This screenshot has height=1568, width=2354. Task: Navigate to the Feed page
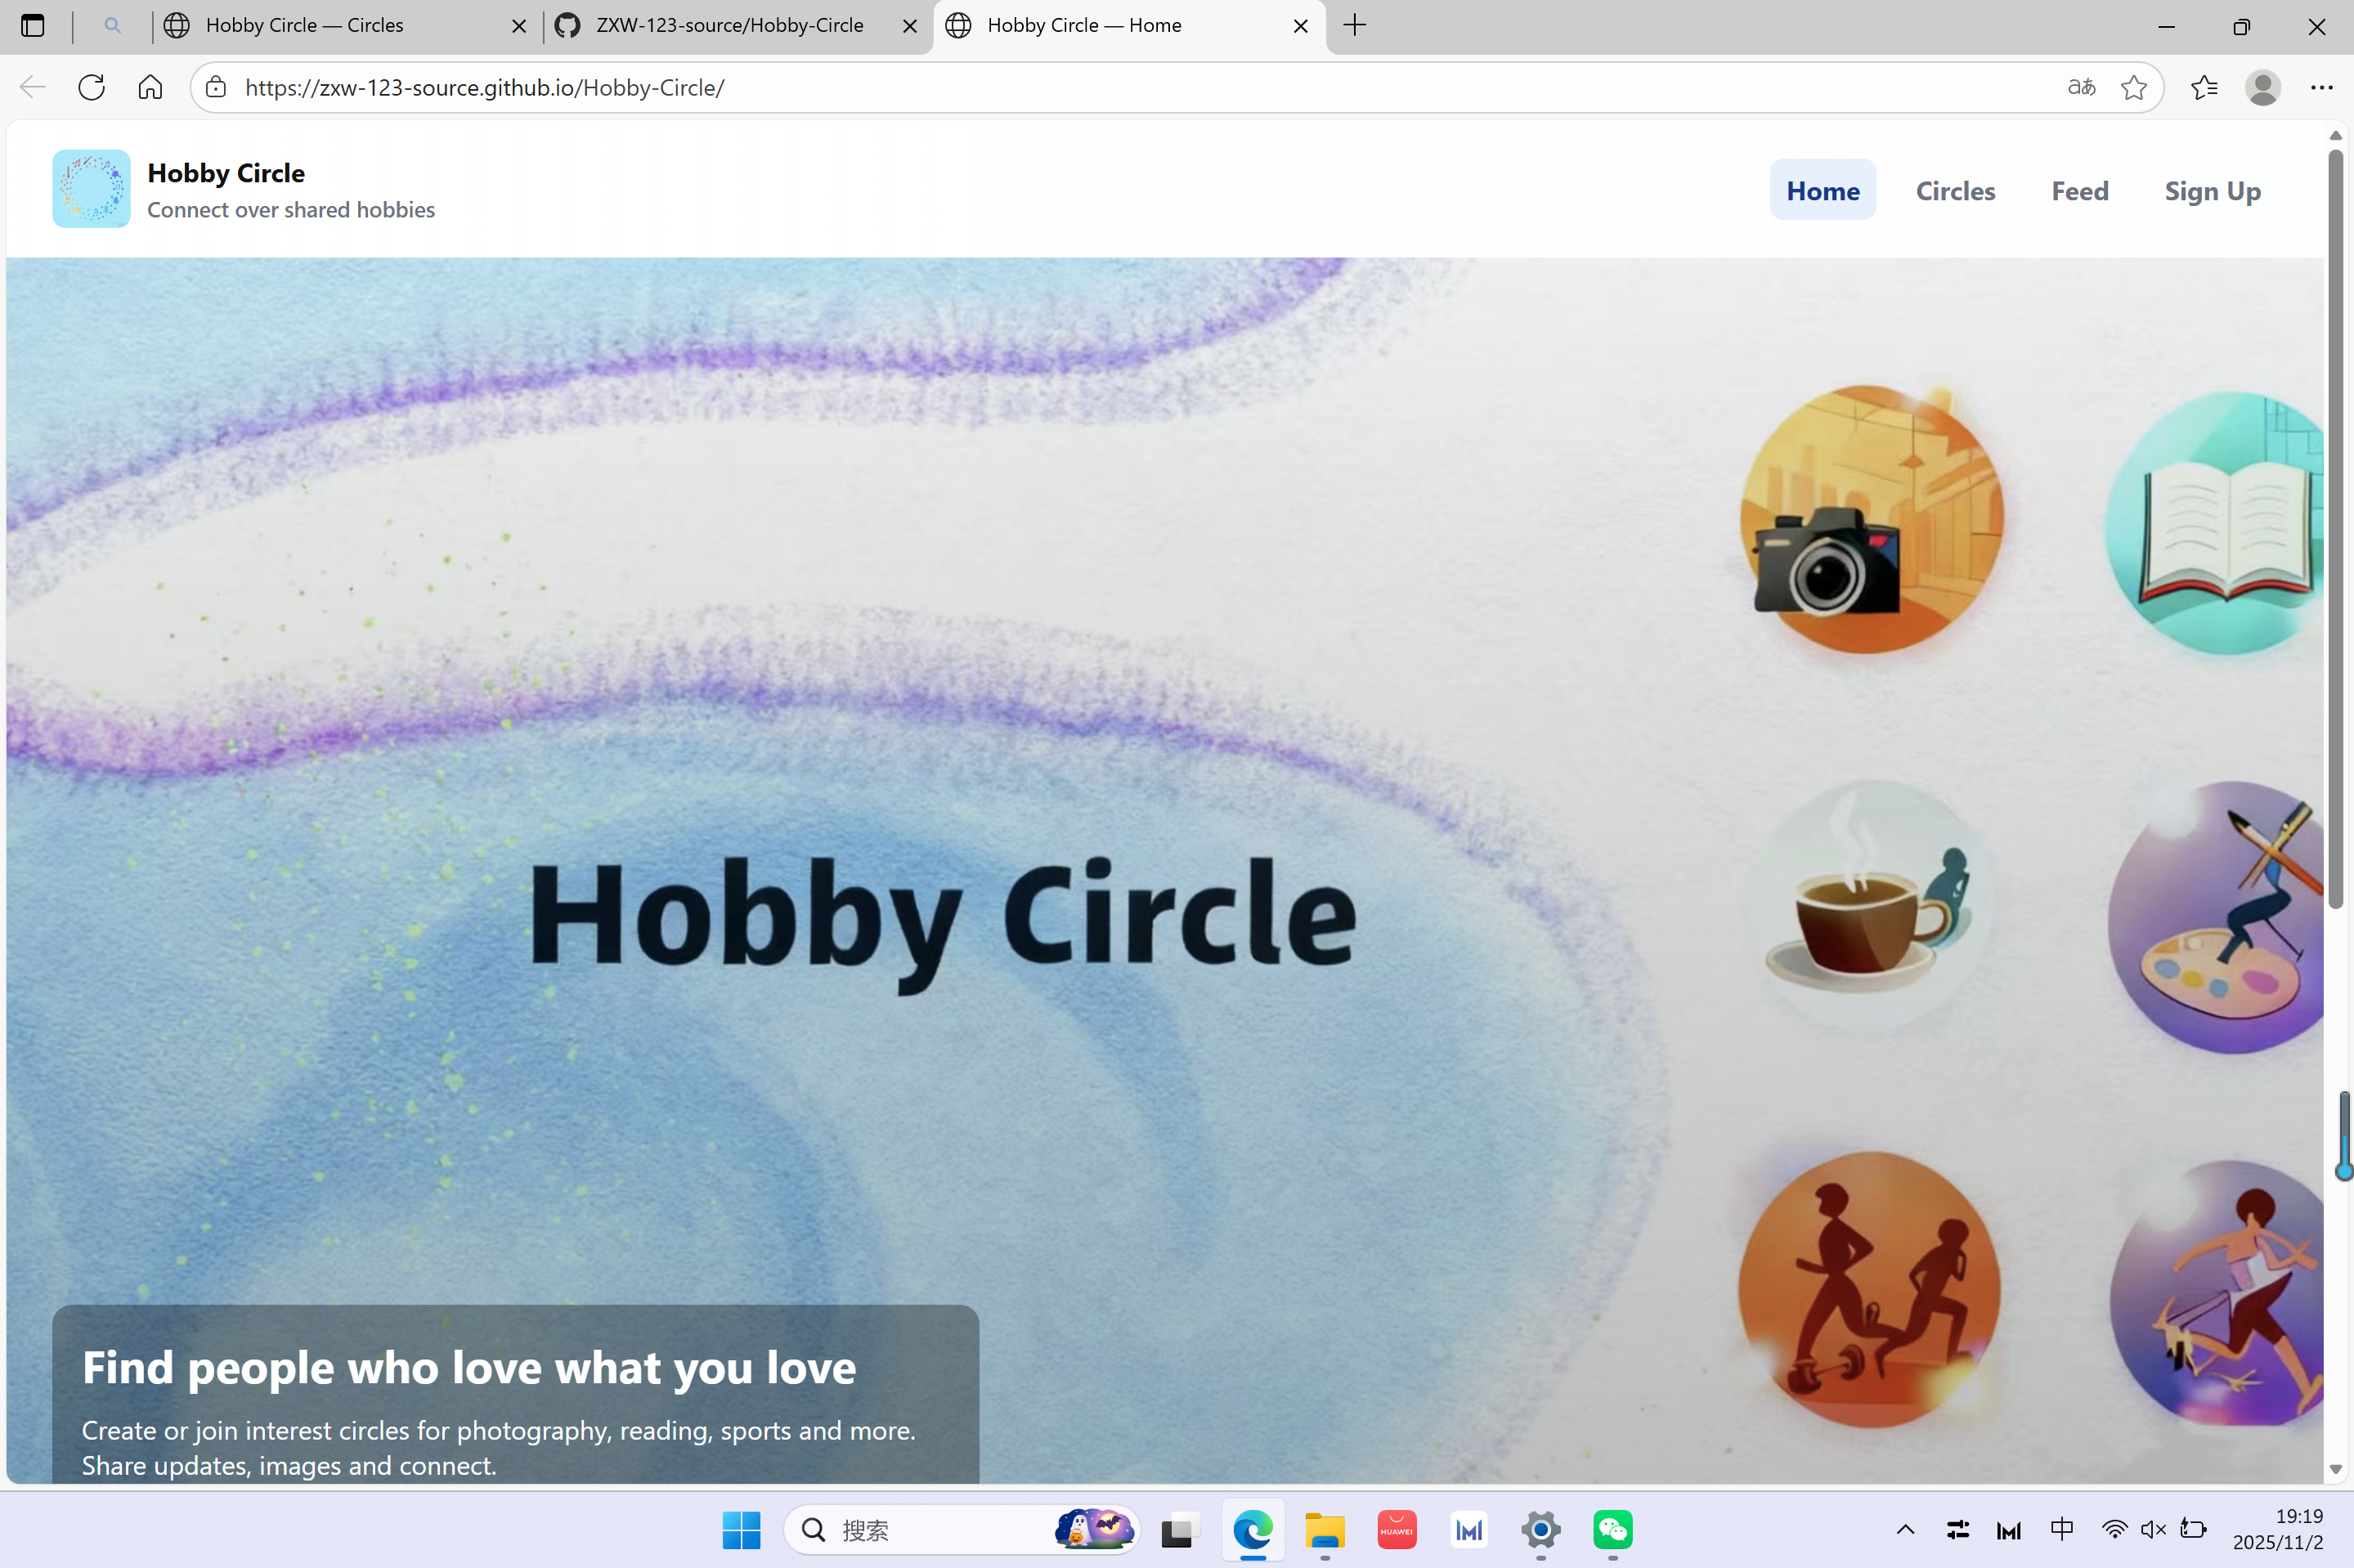tap(2079, 190)
